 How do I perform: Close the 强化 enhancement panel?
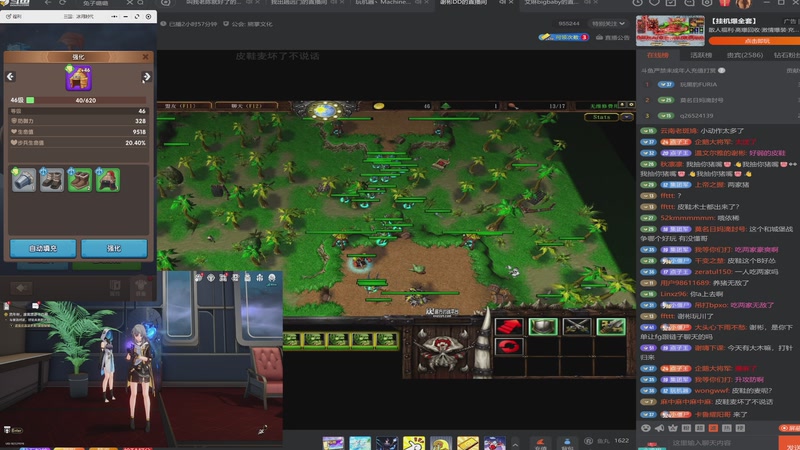(145, 57)
